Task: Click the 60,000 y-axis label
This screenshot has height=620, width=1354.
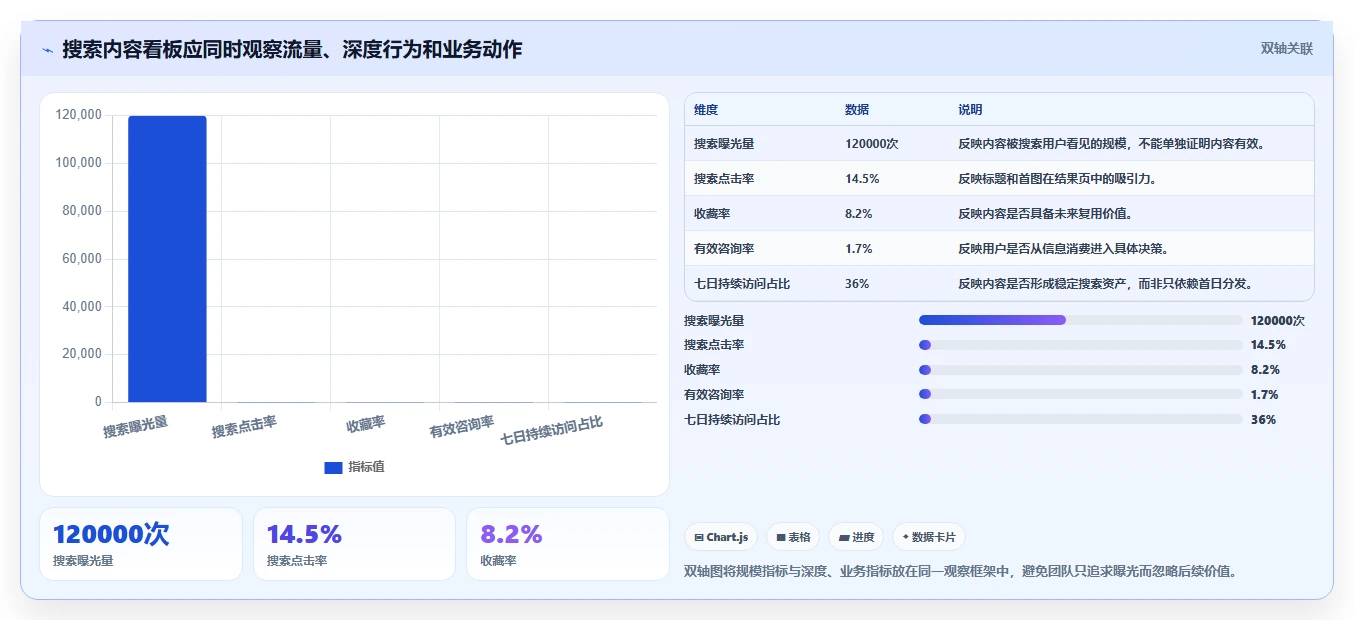Action: coord(82,258)
